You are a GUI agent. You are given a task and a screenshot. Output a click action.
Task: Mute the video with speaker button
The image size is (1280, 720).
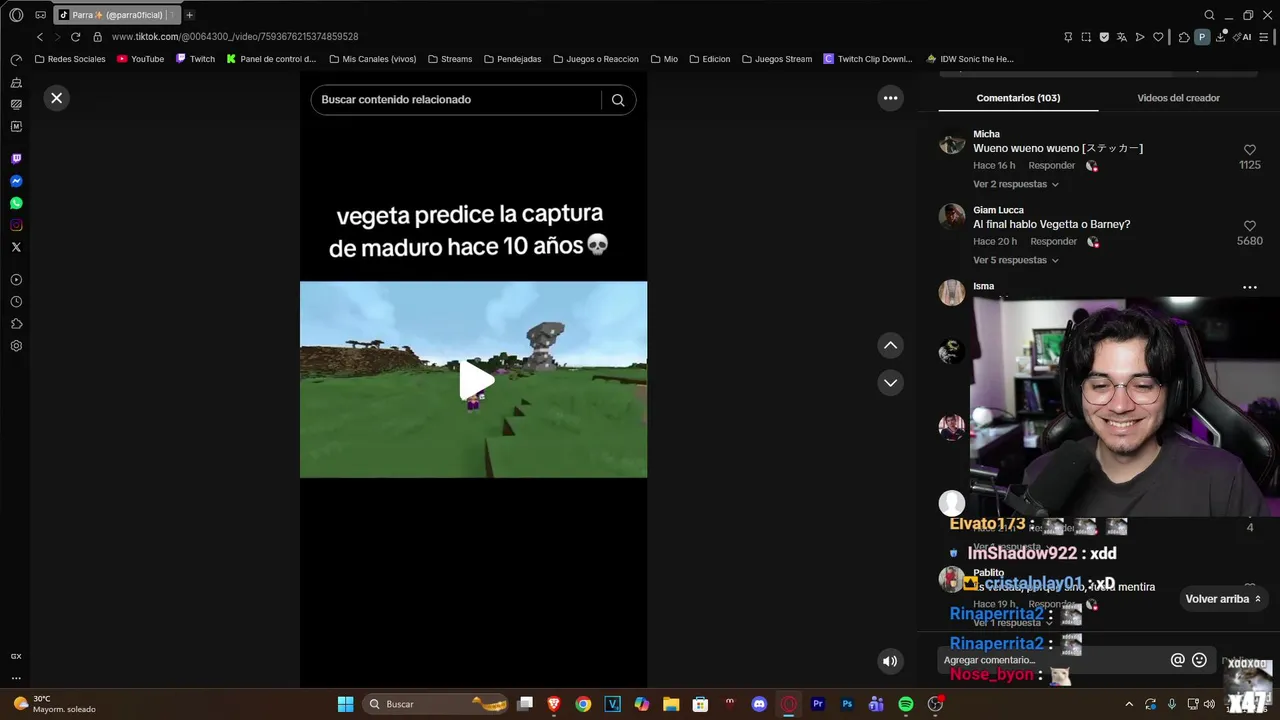pos(889,661)
